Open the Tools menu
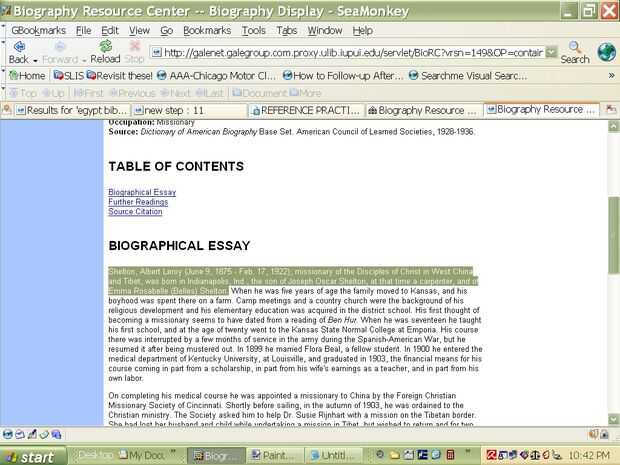Image resolution: width=620 pixels, height=465 pixels. point(253,30)
